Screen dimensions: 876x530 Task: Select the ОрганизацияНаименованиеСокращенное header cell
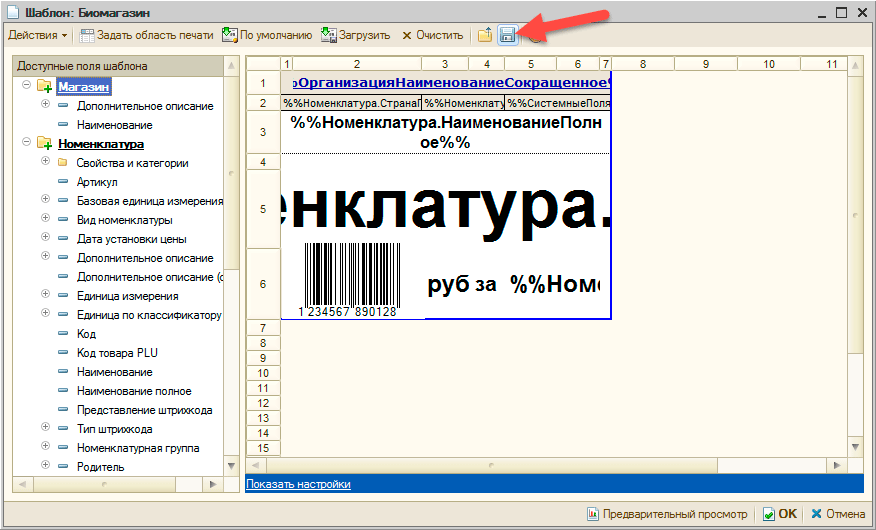point(451,83)
